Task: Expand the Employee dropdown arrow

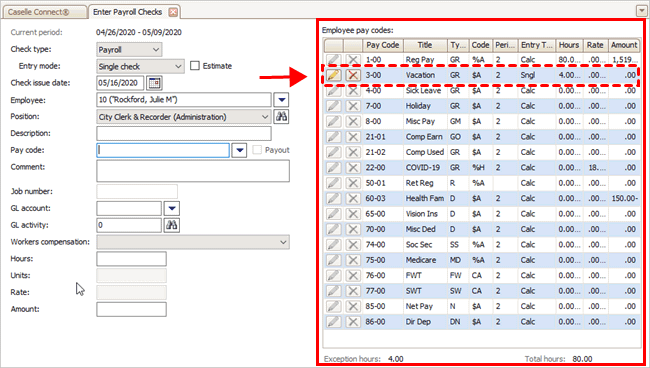Action: tap(281, 100)
